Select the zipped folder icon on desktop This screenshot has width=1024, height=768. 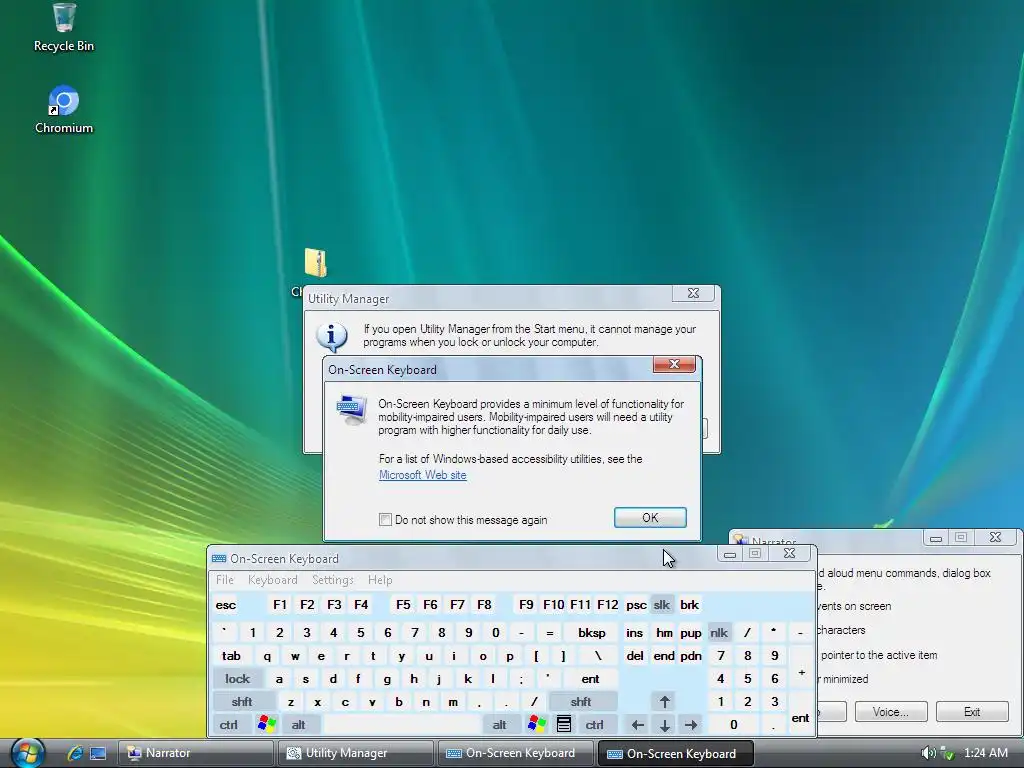315,263
